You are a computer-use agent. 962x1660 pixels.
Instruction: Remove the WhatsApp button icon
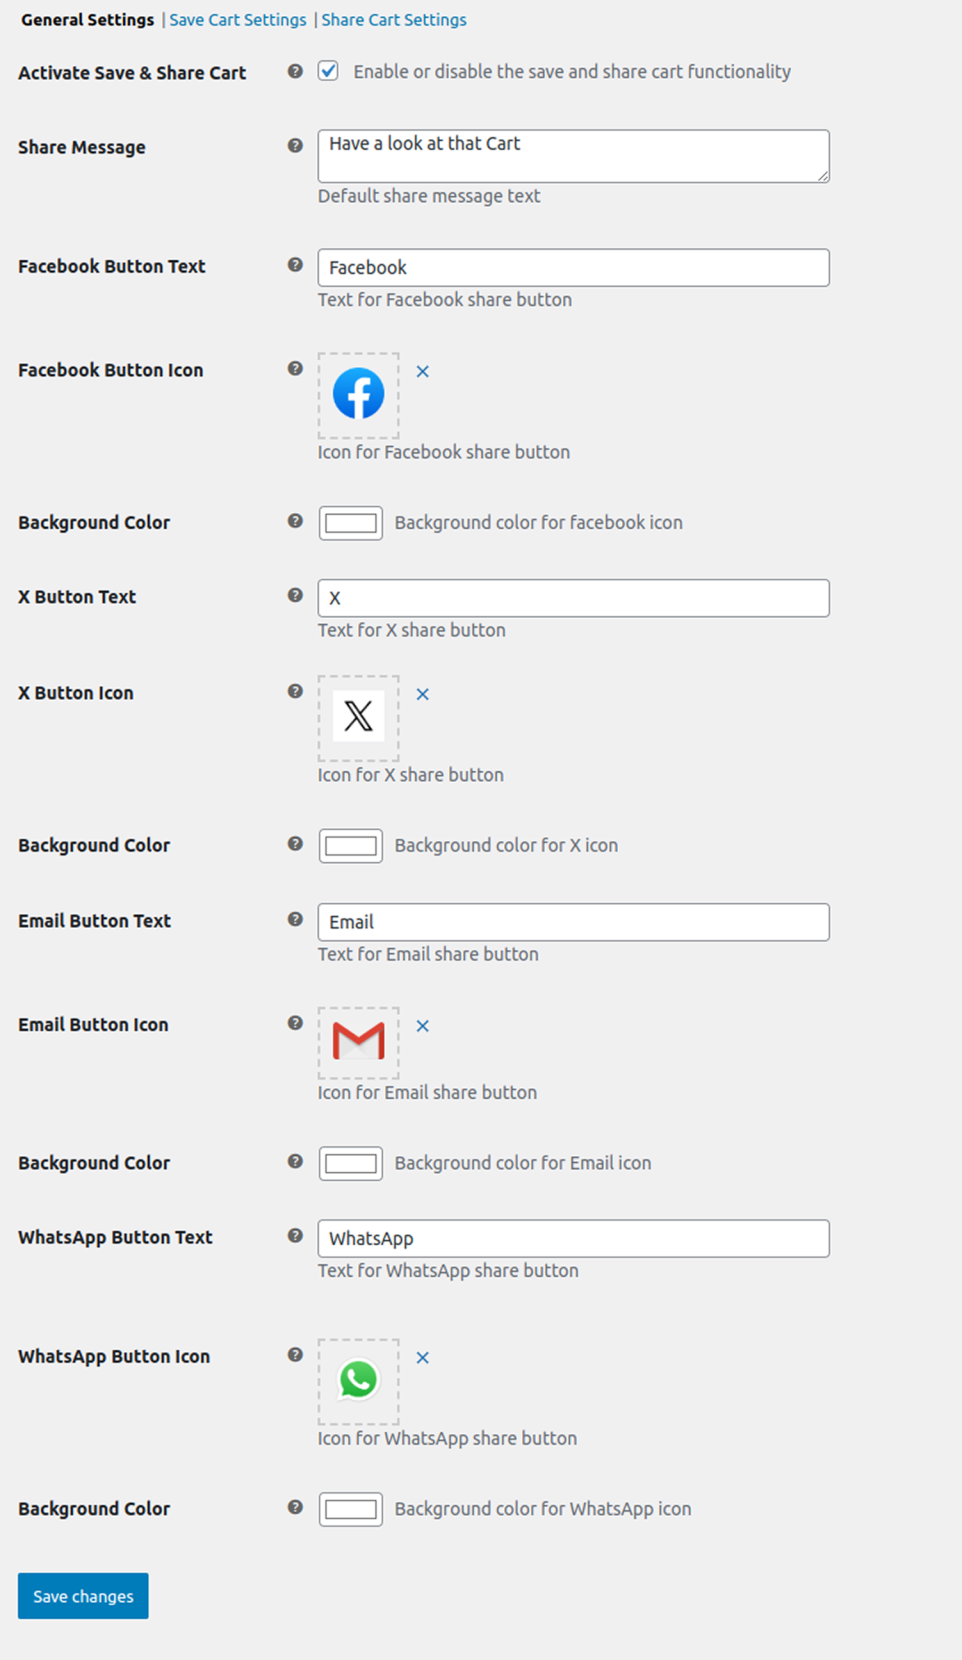pyautogui.click(x=423, y=1358)
